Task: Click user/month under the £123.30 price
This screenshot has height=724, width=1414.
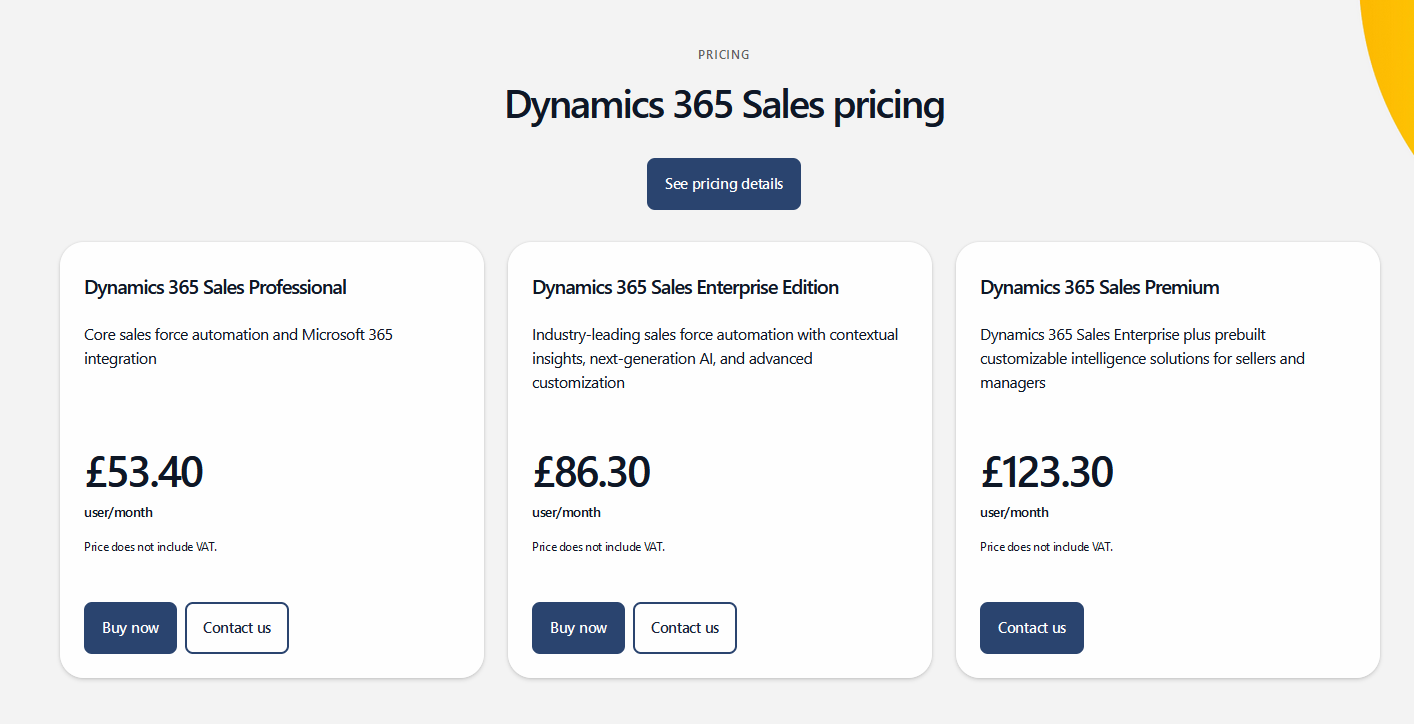Action: 1014,513
